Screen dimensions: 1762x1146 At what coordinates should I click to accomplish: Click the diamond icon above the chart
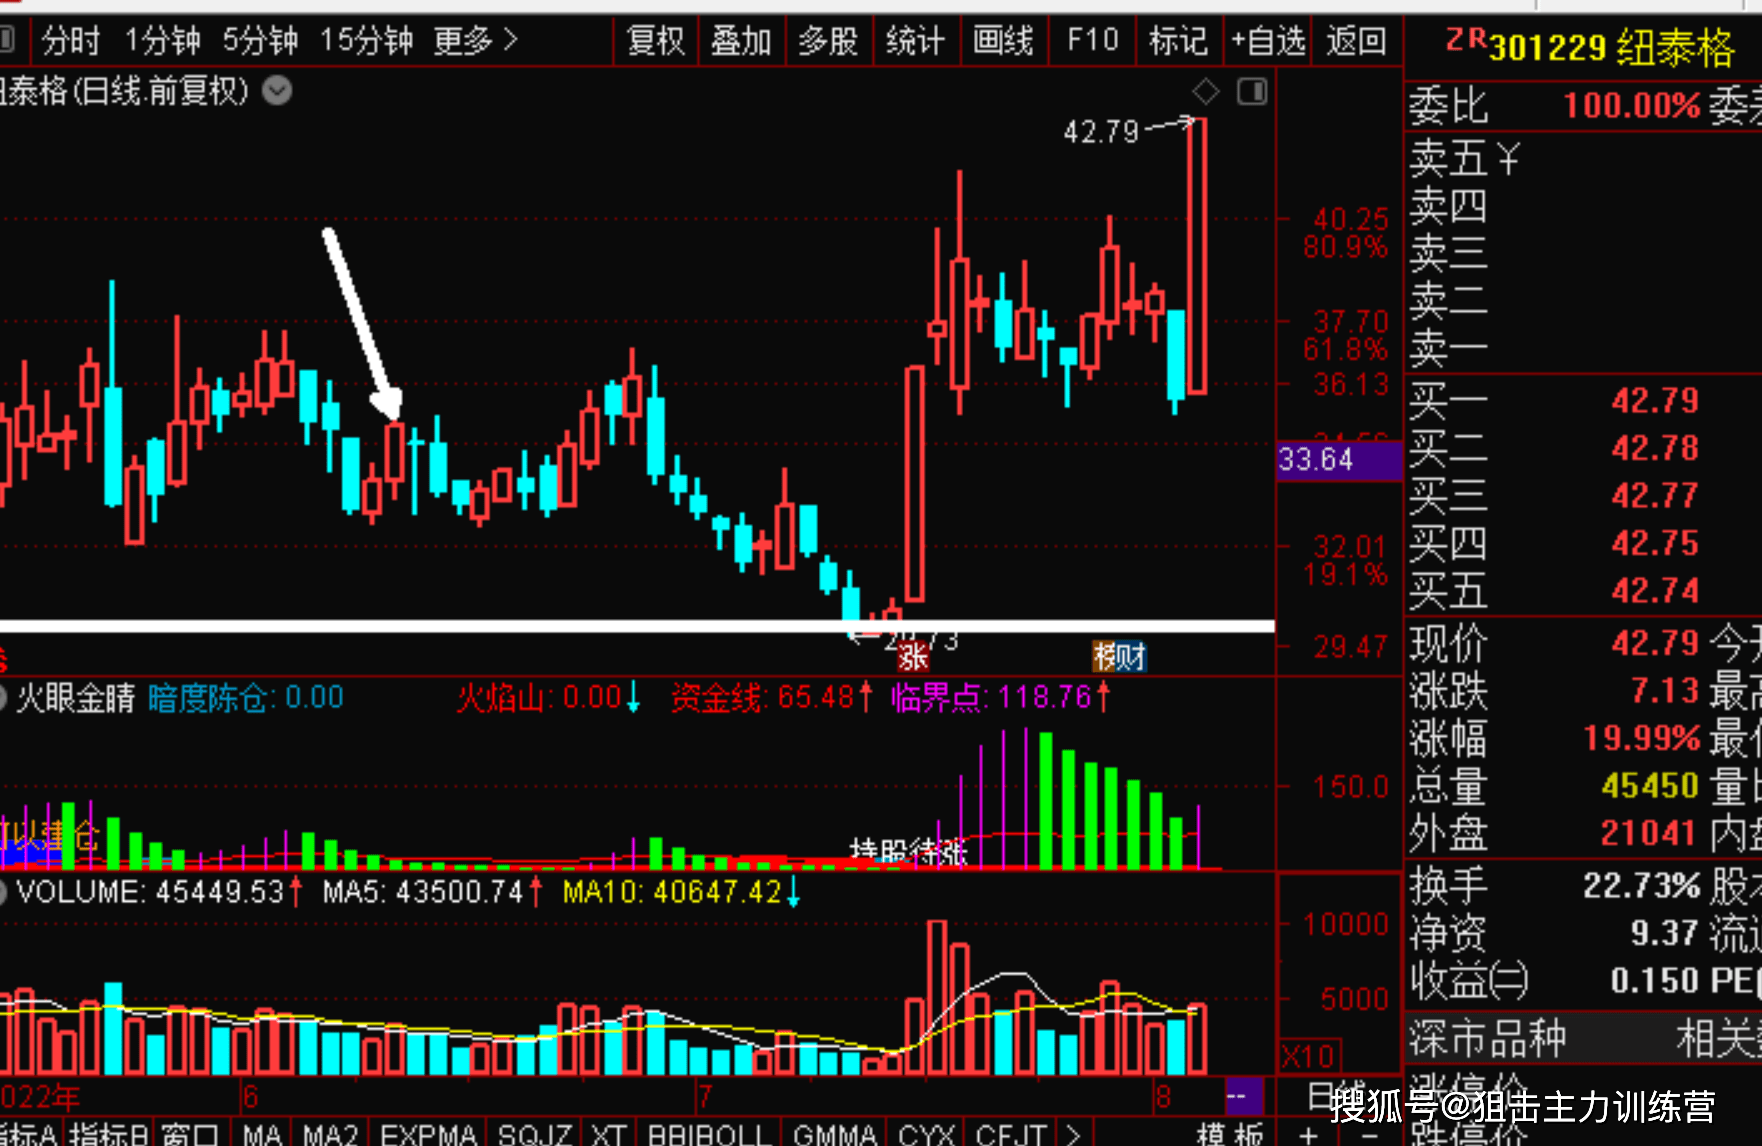(x=1206, y=92)
